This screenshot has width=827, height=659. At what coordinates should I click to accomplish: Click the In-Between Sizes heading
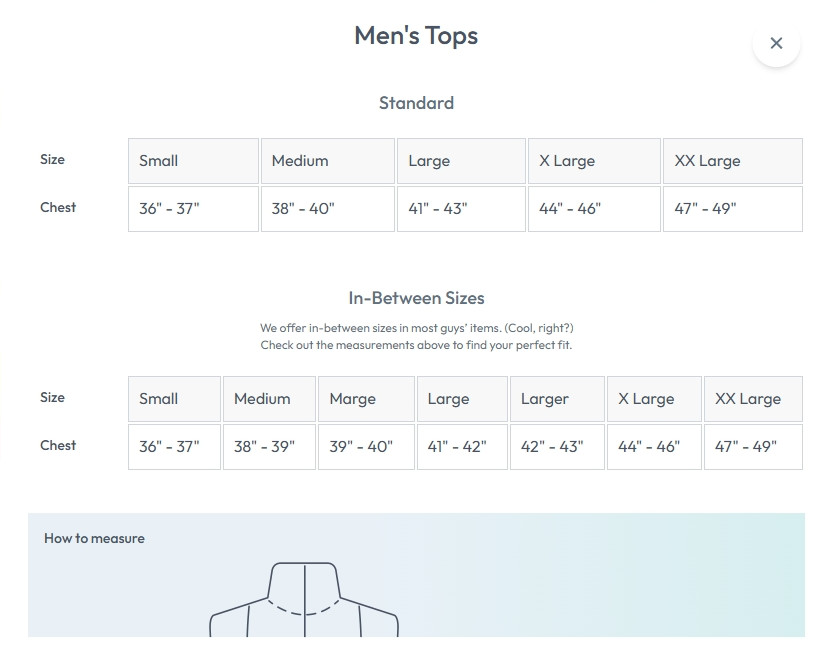coord(416,298)
